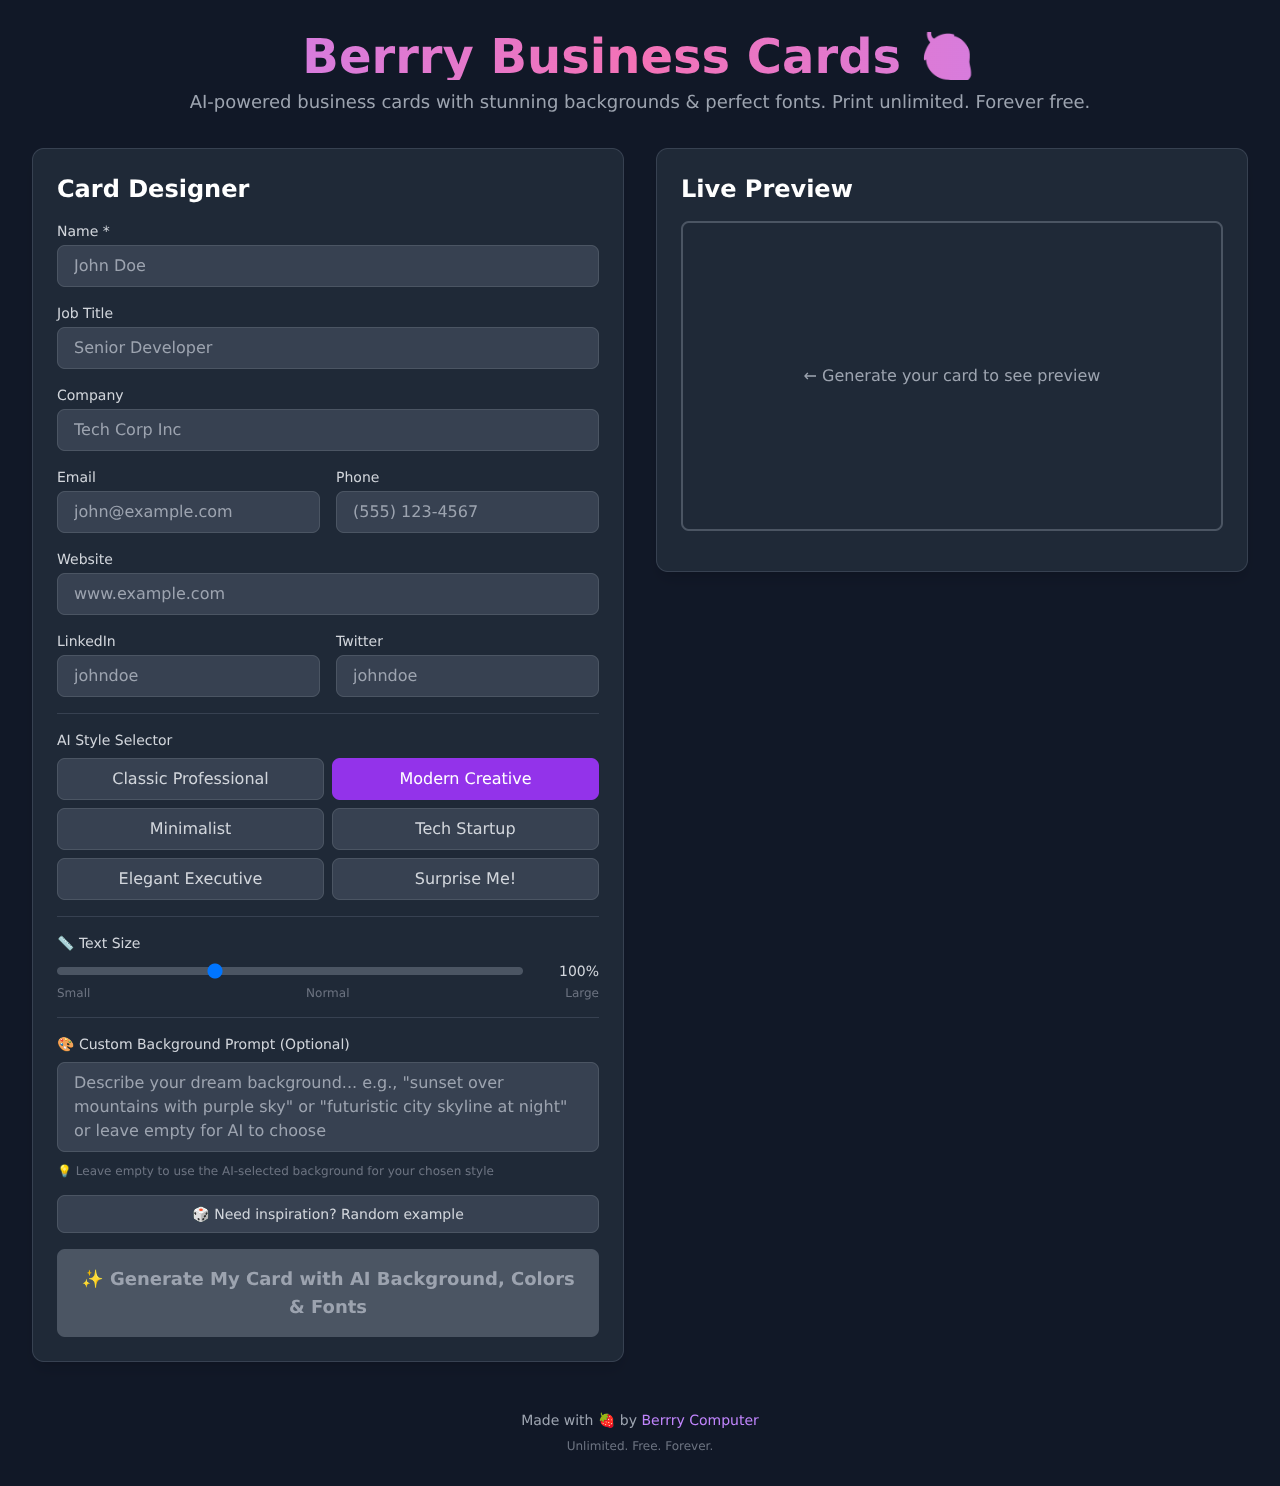Focus the custom background prompt text area
The image size is (1280, 1486).
point(327,1106)
